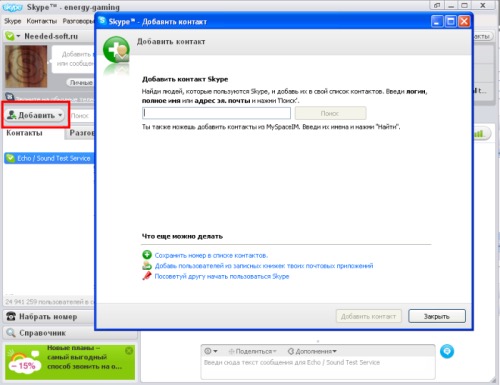This screenshot has width=500, height=385.
Task: Click the 24 941 259 users online status text
Action: [x=49, y=302]
